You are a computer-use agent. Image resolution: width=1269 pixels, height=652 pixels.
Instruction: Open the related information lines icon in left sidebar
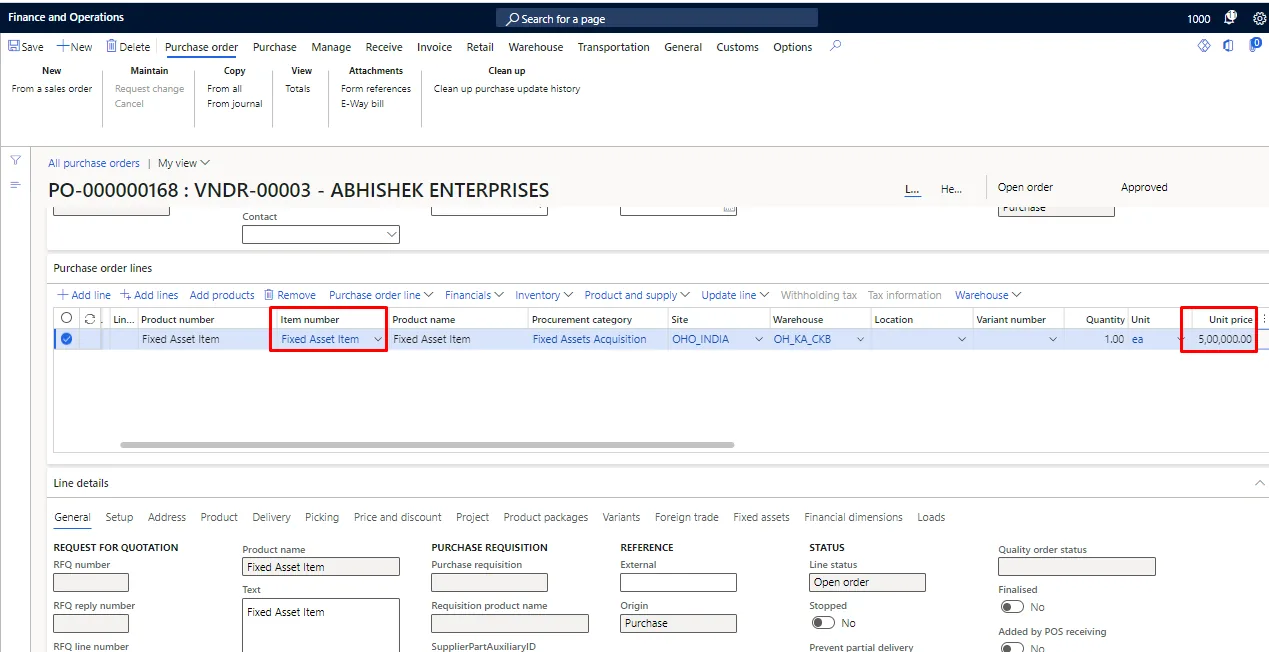pos(15,185)
